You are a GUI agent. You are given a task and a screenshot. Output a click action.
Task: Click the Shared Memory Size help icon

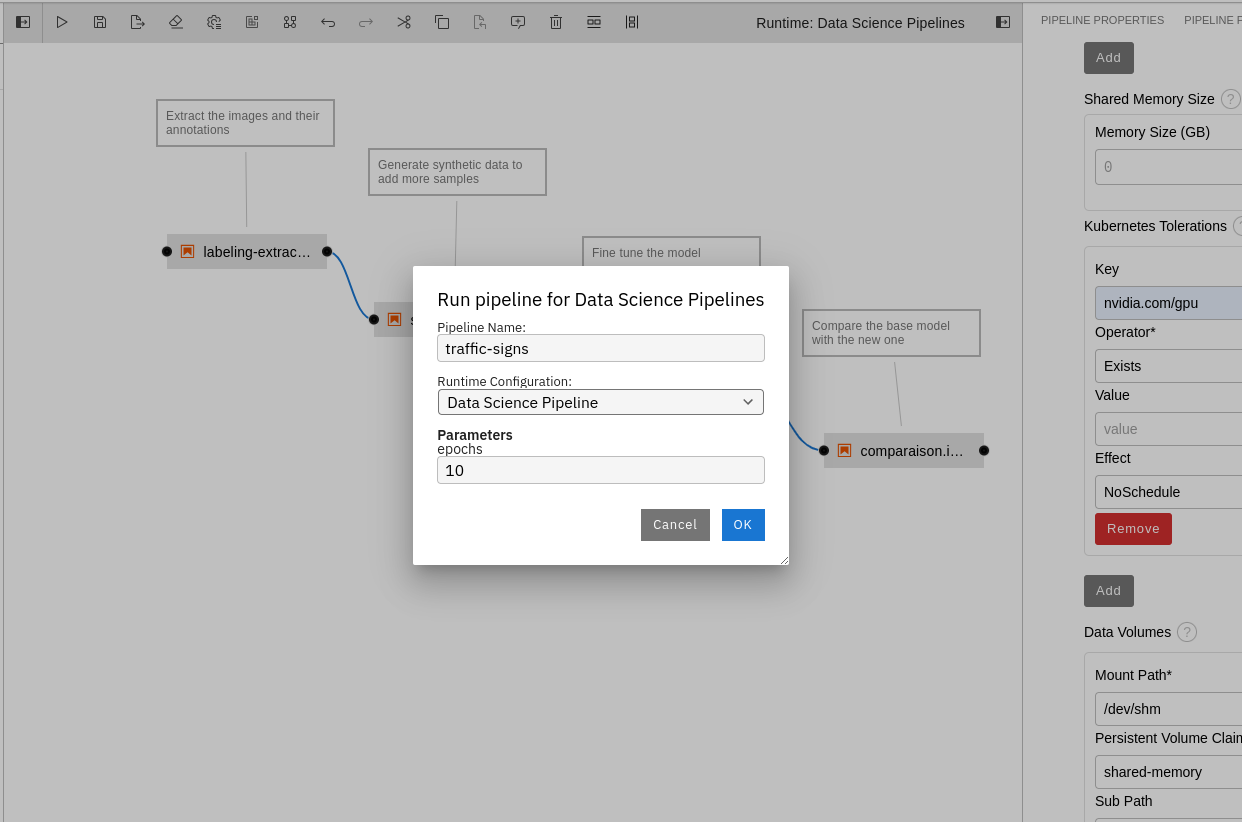pos(1230,99)
